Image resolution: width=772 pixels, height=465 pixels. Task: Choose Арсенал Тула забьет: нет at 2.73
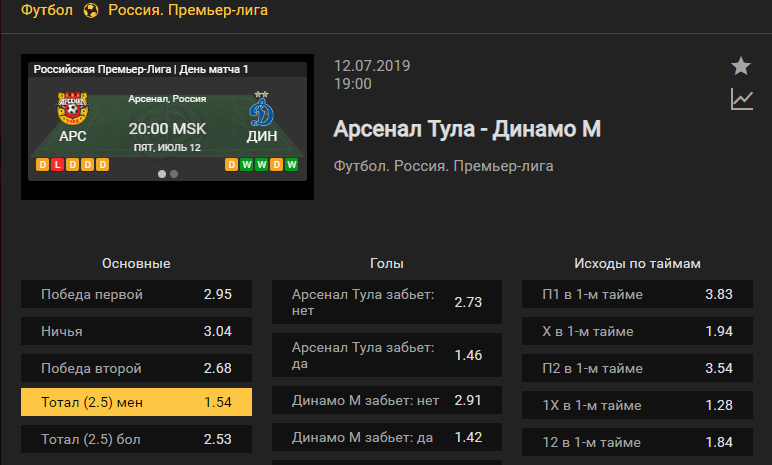pyautogui.click(x=387, y=302)
